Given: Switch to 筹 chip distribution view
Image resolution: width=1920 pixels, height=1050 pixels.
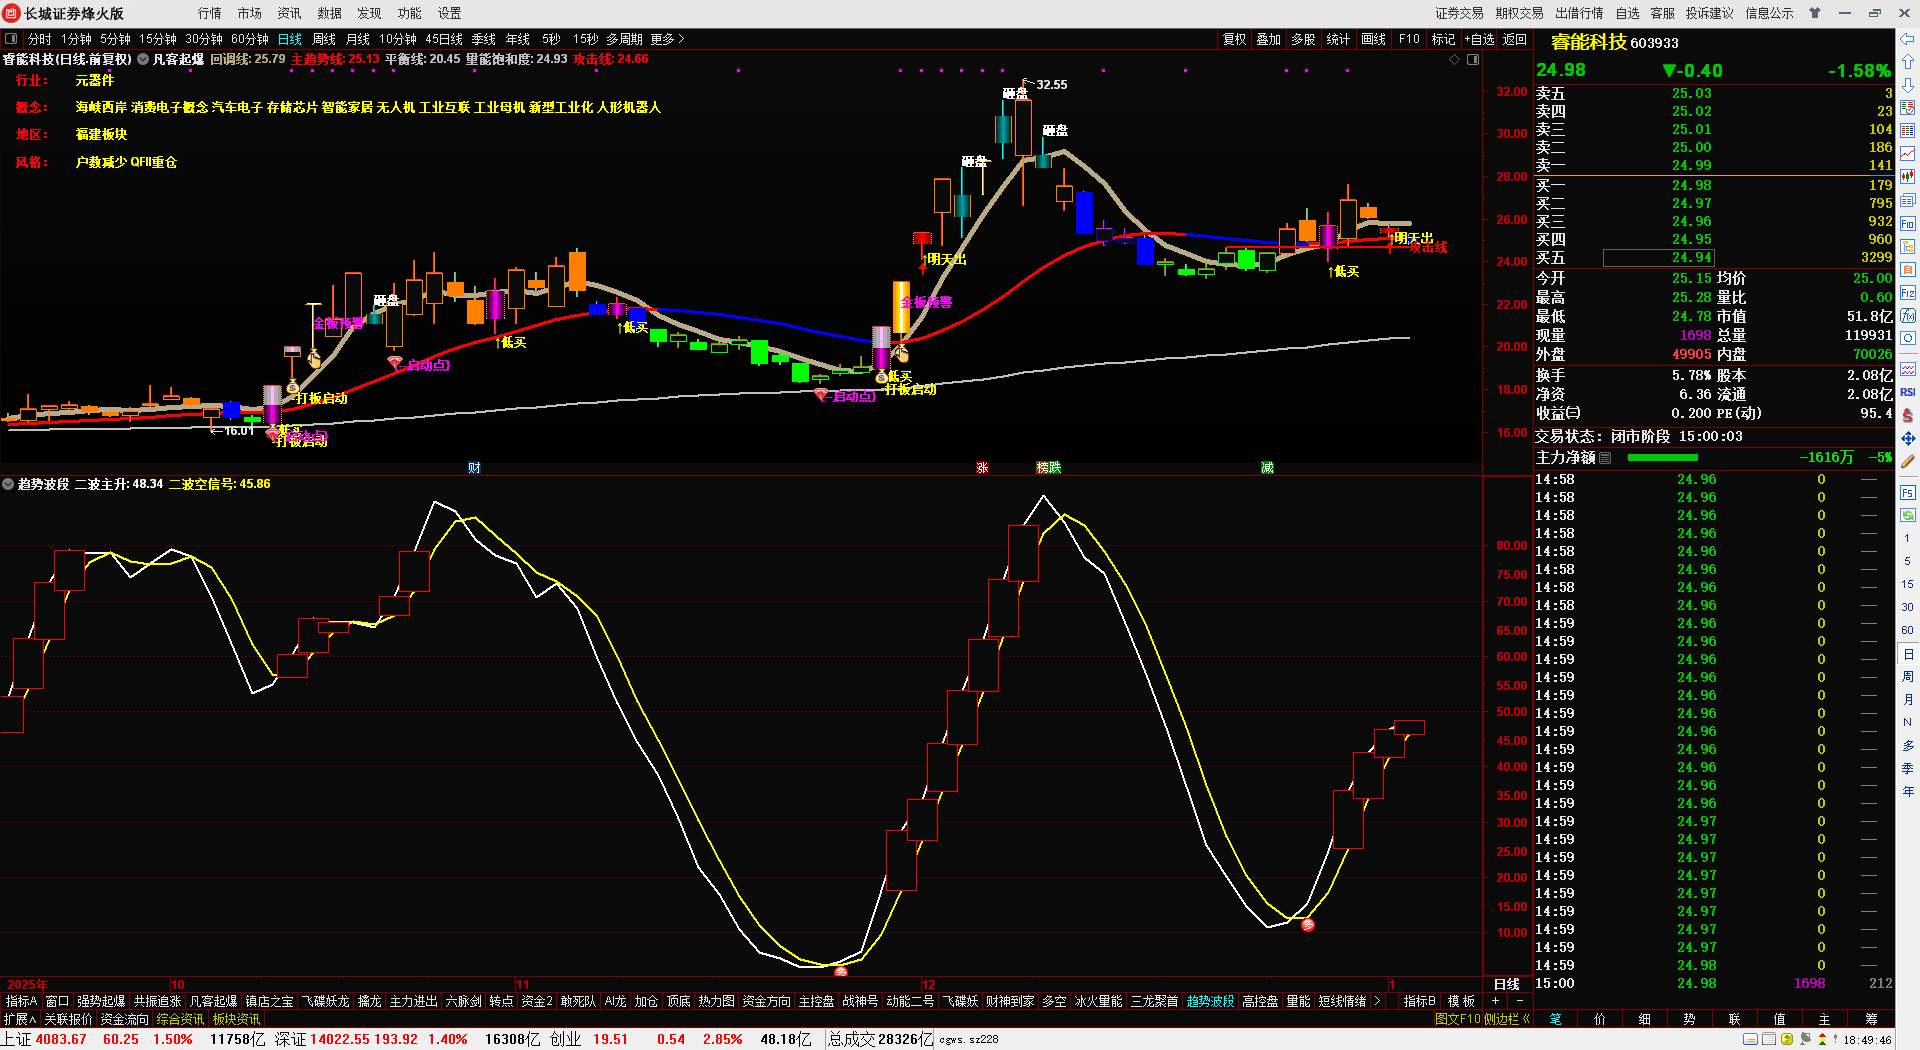Looking at the screenshot, I should pos(1871,1019).
